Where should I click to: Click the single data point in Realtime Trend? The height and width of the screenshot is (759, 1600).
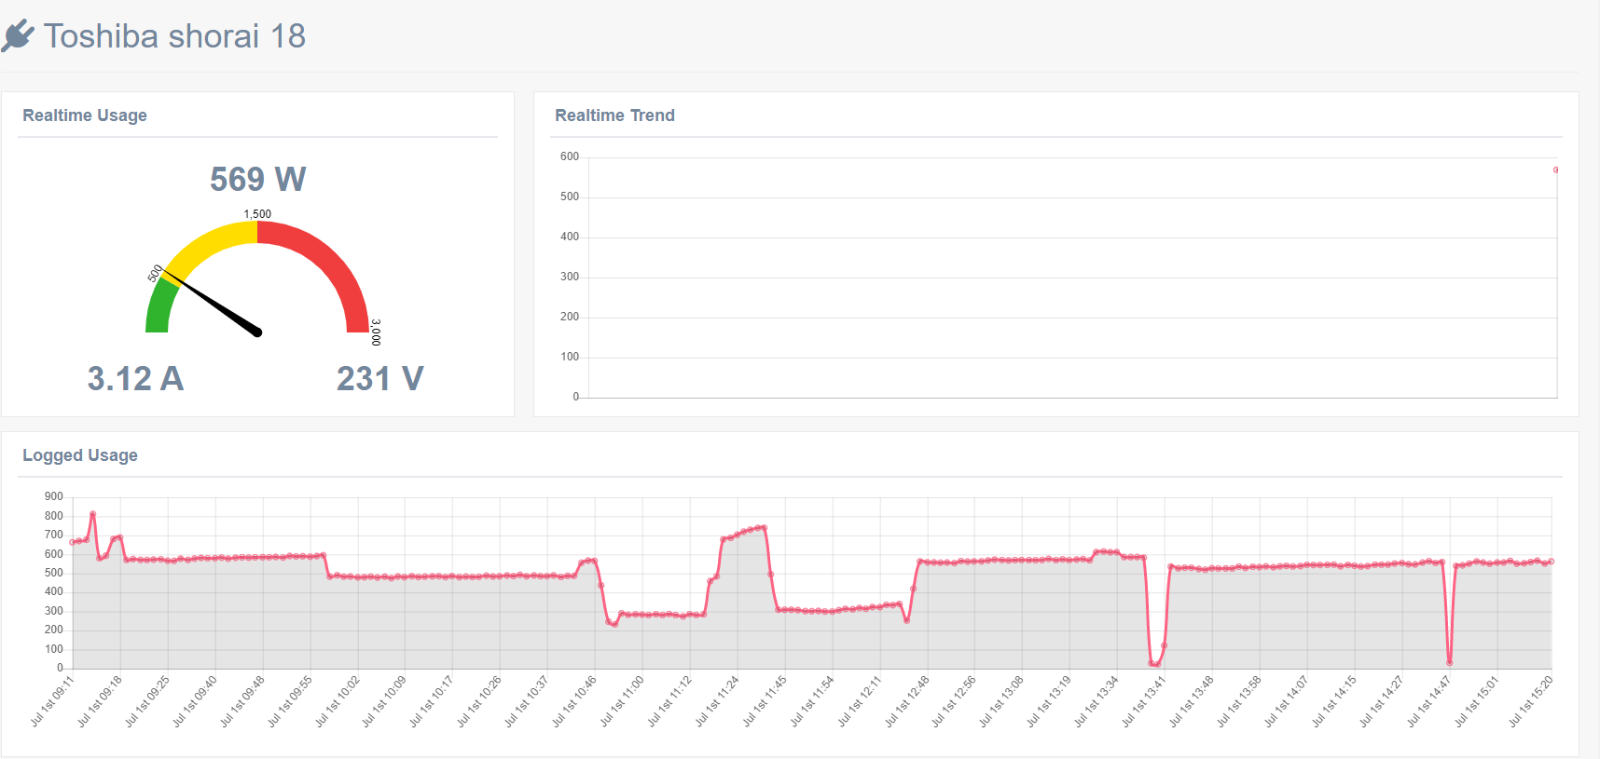click(1555, 170)
